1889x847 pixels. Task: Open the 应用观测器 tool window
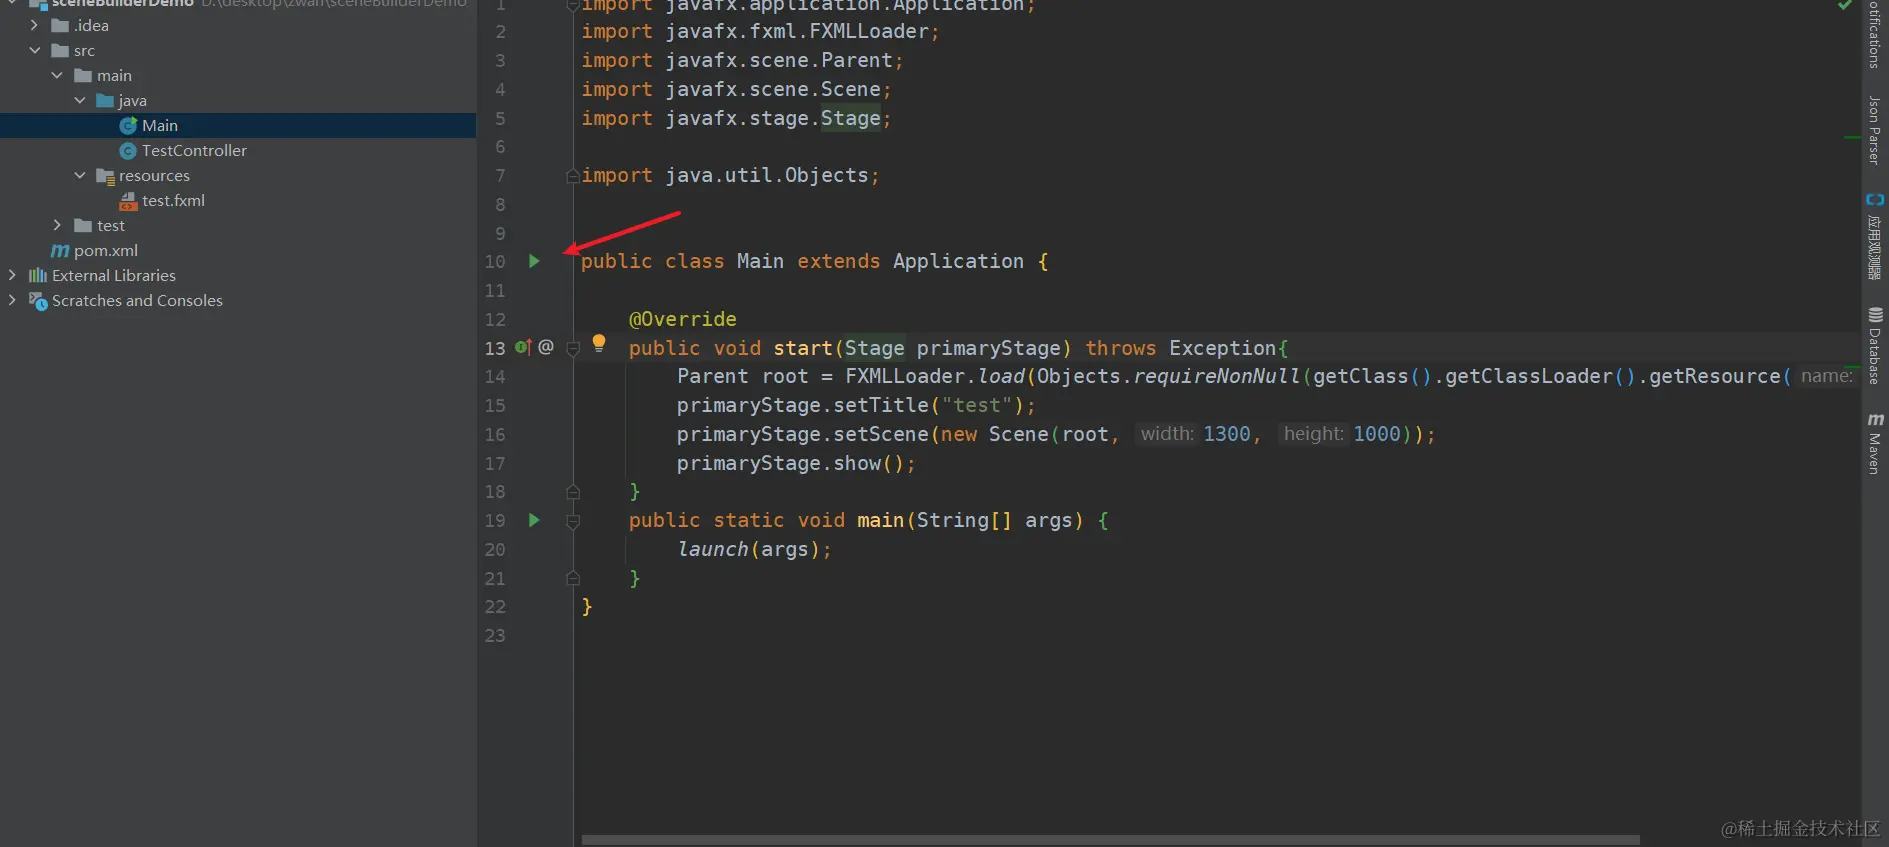[x=1875, y=236]
